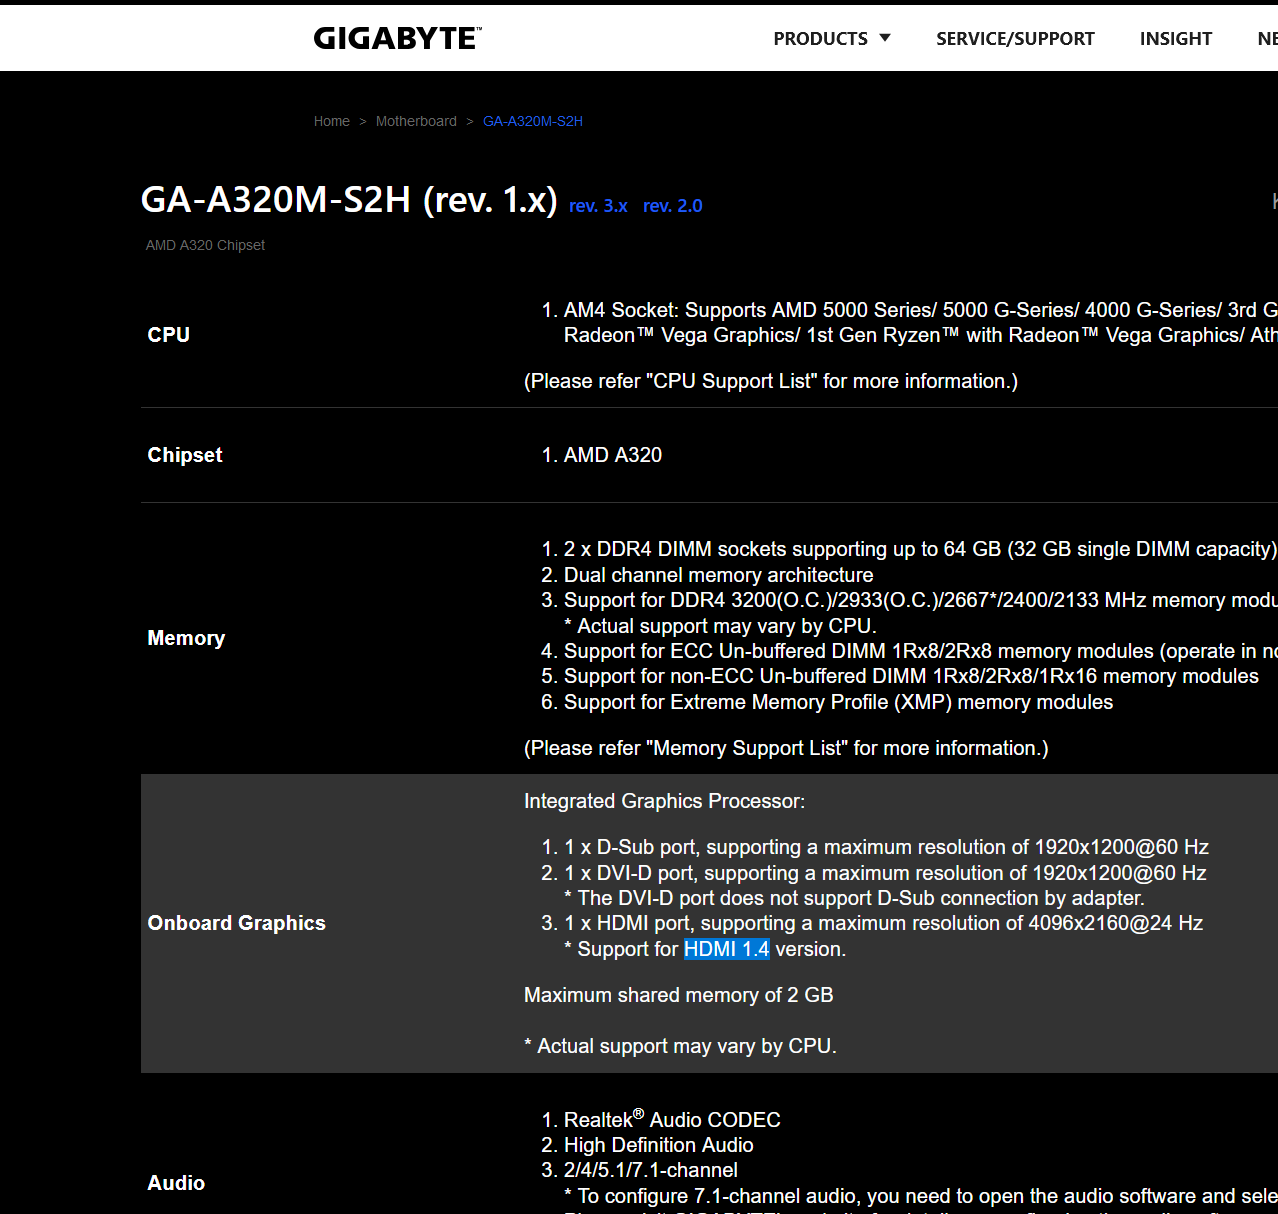
Task: Open the Motherboard breadcrumb link
Action: tap(416, 121)
